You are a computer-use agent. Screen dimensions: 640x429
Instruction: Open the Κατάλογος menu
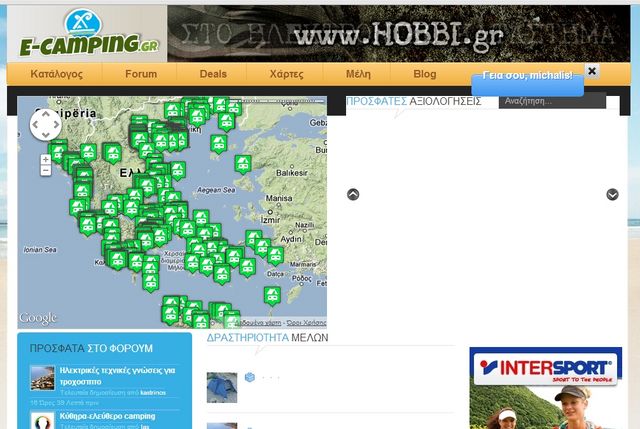tap(56, 74)
